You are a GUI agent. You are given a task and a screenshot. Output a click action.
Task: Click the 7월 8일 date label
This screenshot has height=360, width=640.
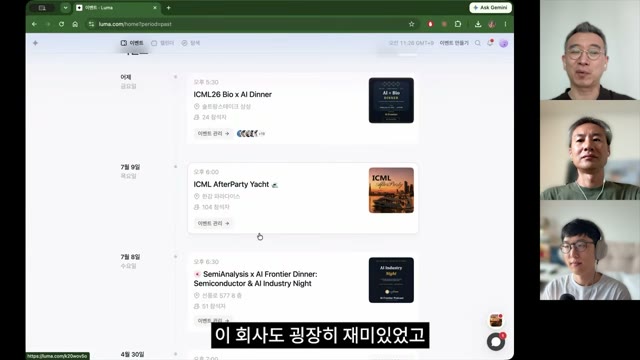[x=130, y=257]
